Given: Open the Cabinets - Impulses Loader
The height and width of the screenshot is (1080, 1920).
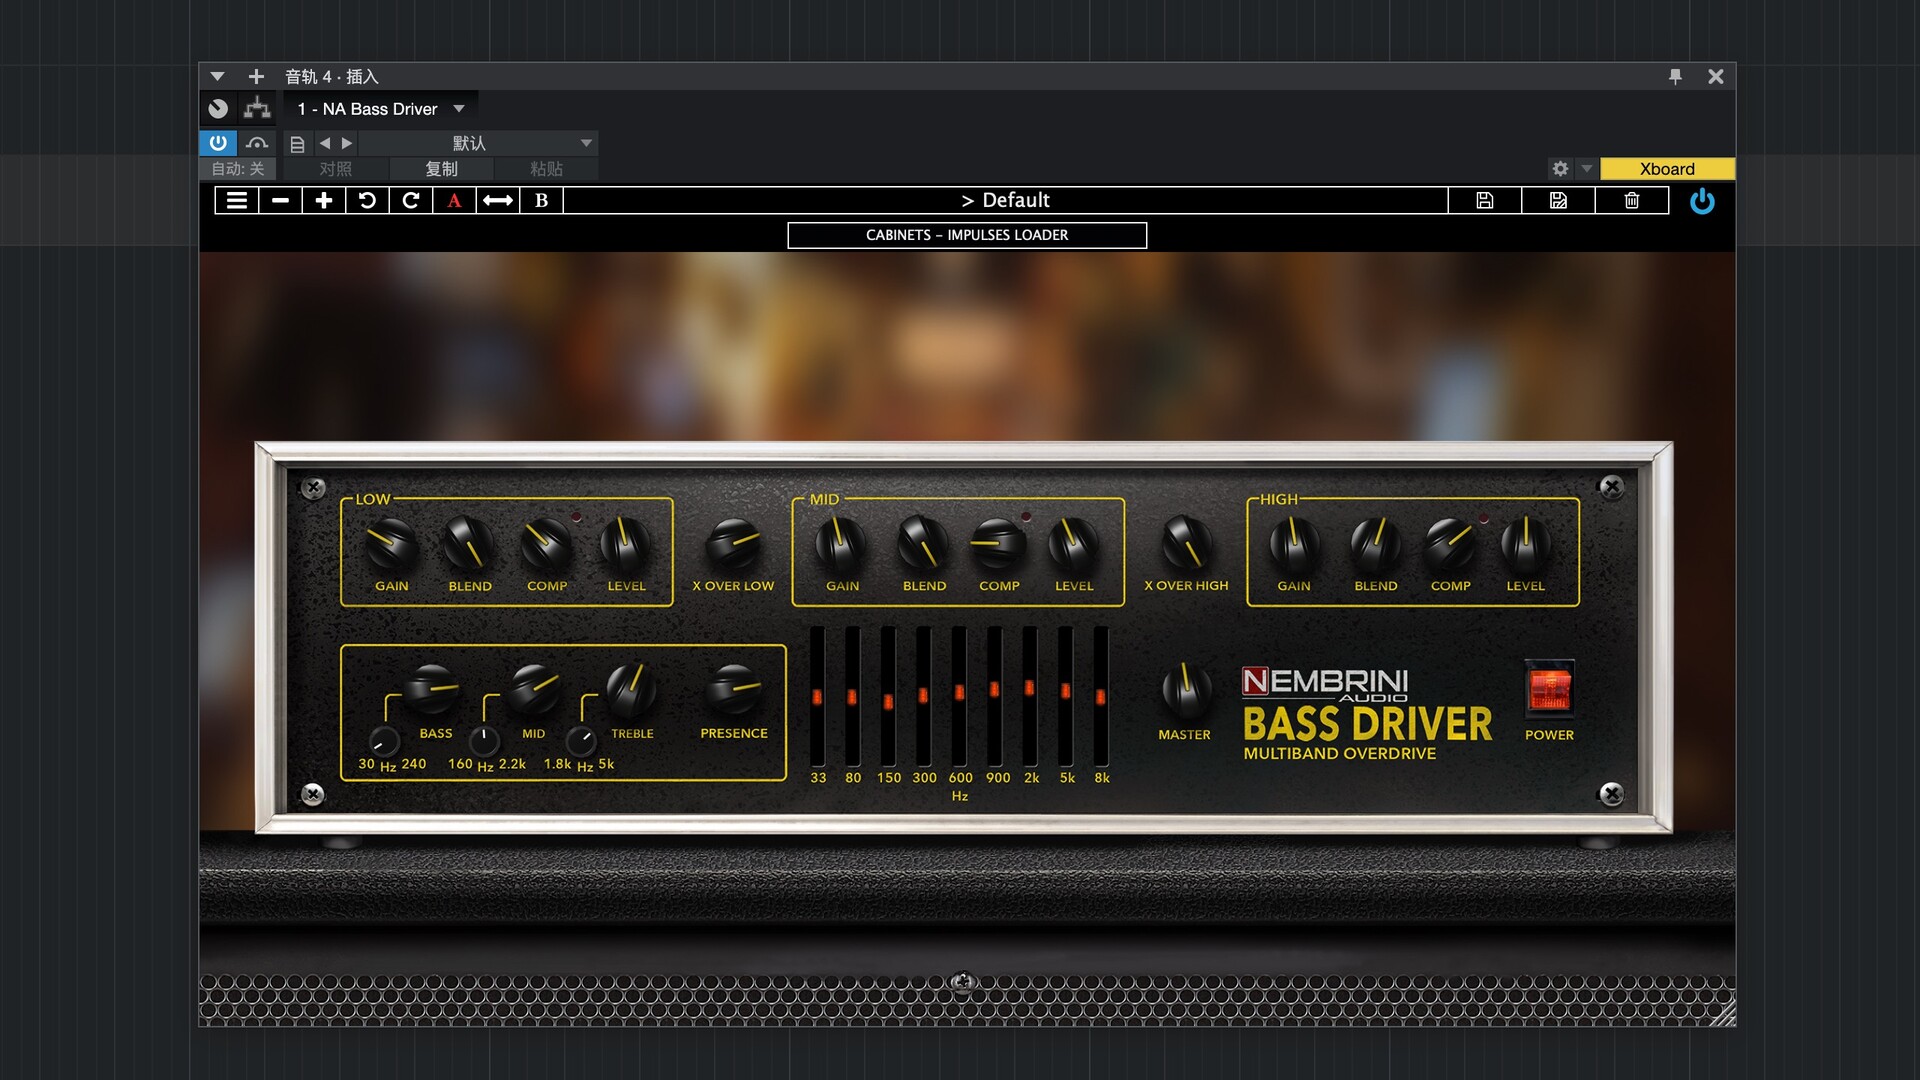Looking at the screenshot, I should pyautogui.click(x=967, y=235).
